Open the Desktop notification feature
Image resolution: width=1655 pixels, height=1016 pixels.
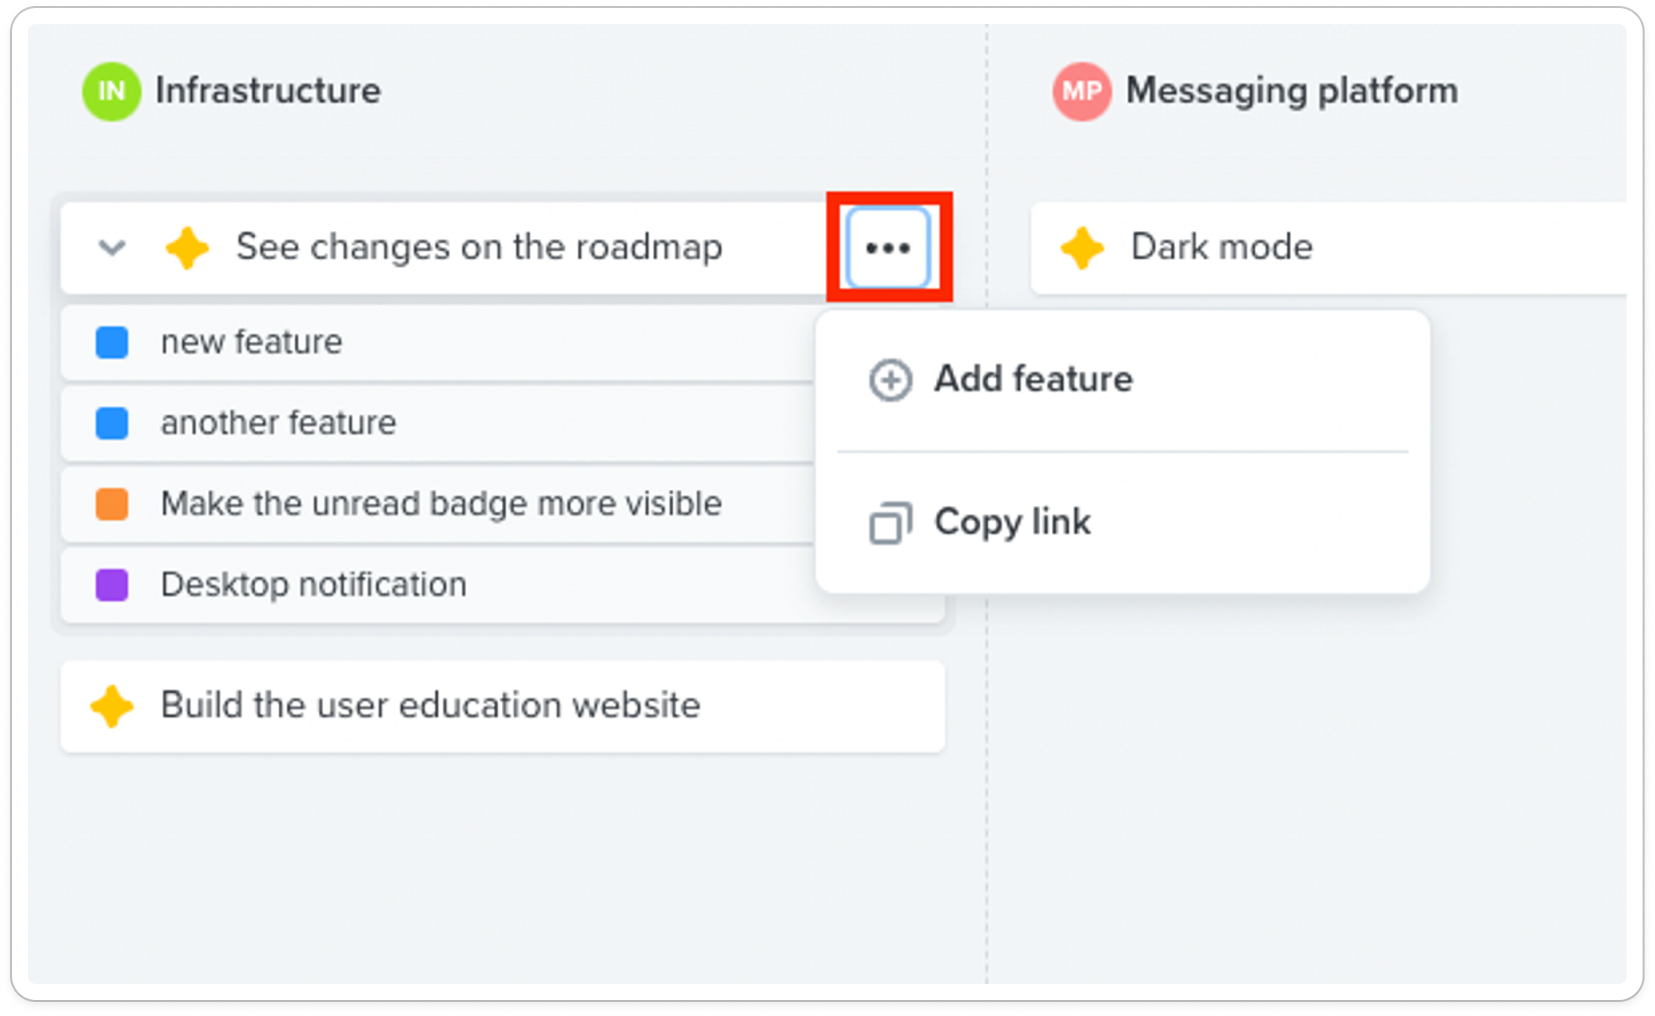tap(438, 586)
